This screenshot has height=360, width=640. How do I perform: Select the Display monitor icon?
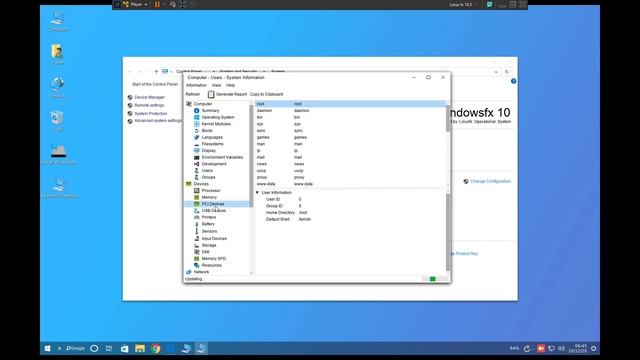(196, 151)
